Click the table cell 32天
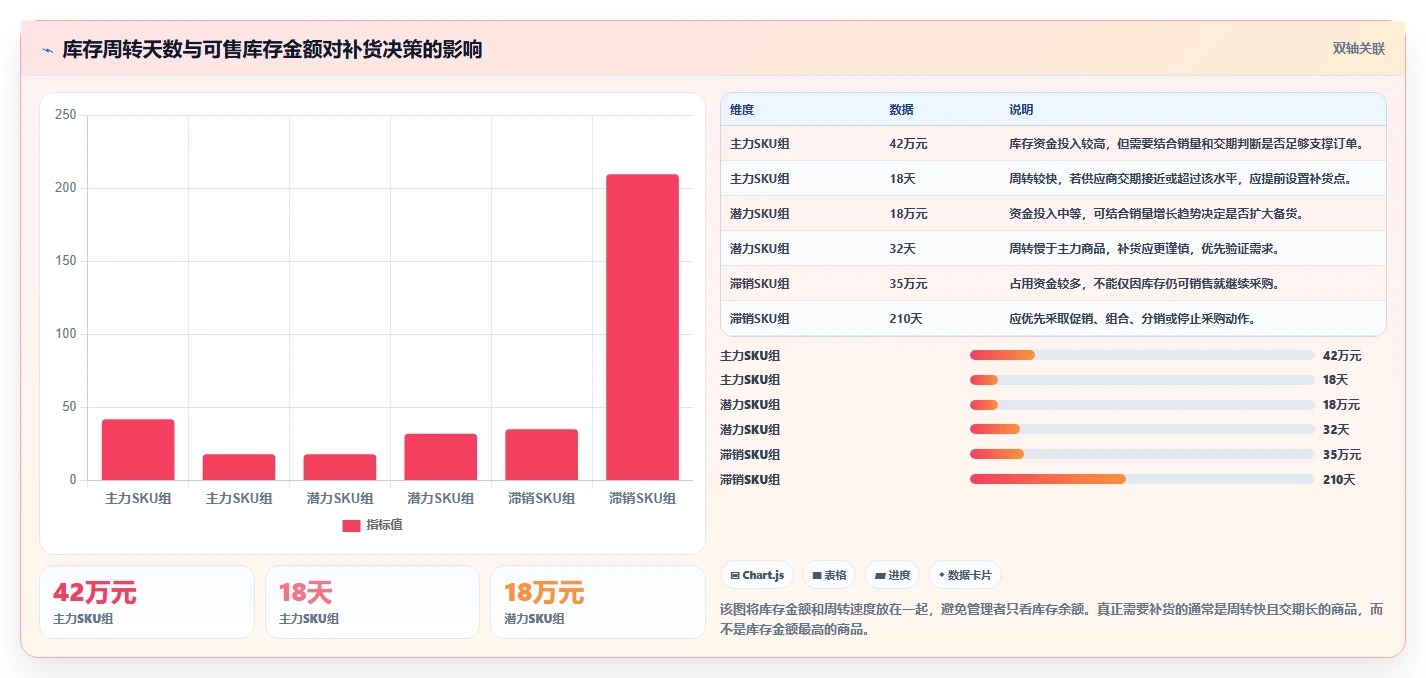Screen dimensions: 1426x678 pos(902,249)
